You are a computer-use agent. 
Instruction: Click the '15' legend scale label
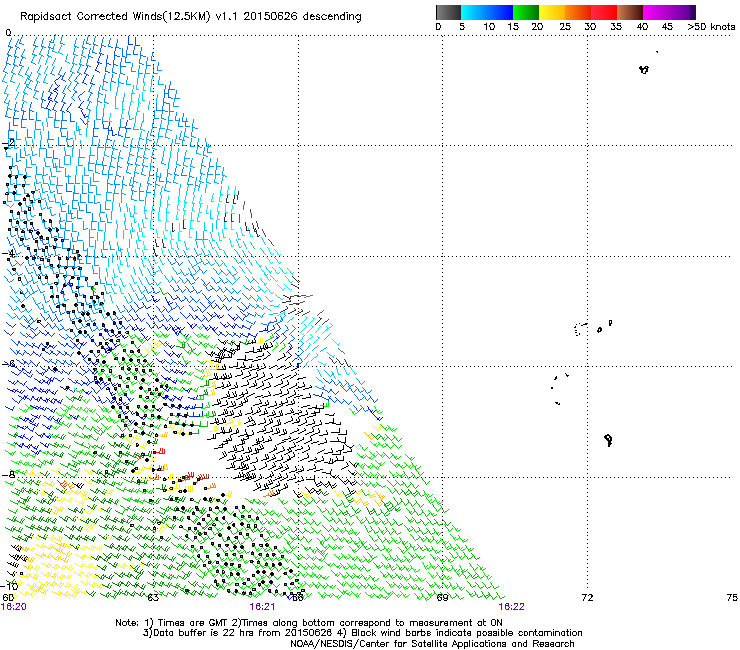pos(513,27)
